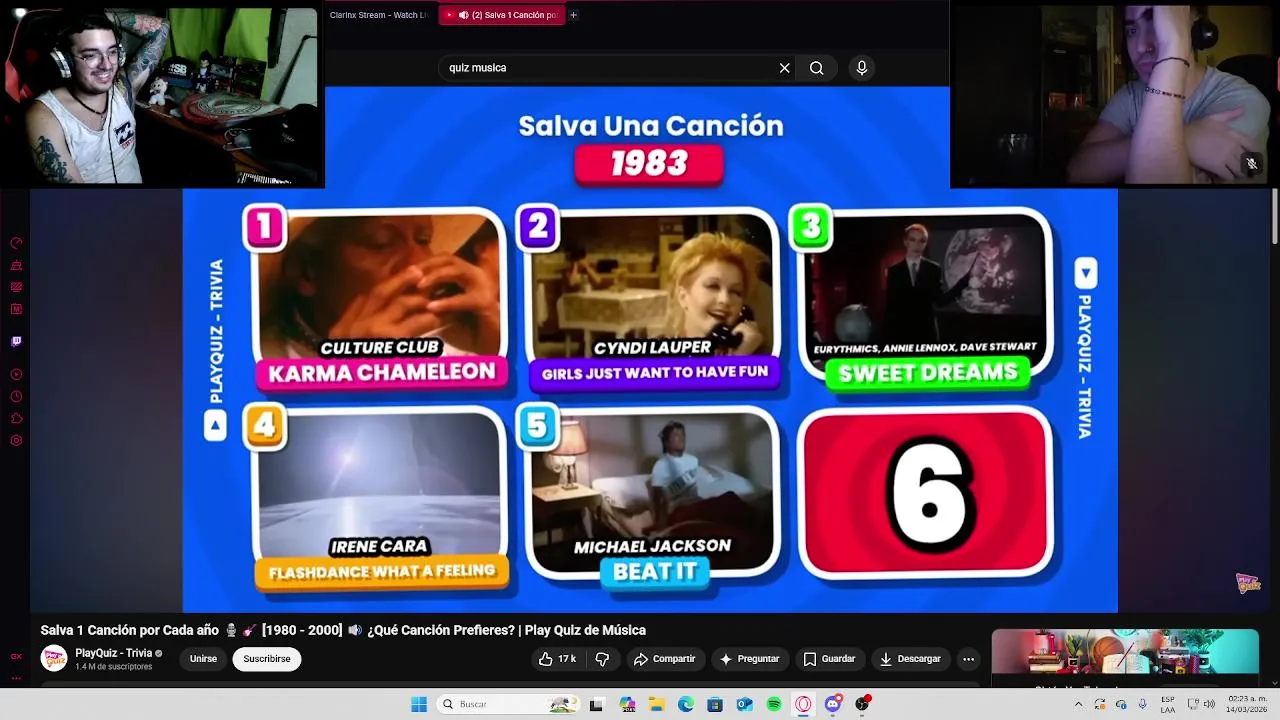Click 1.4 M de suscriptores text
This screenshot has width=1280, height=720.
(113, 667)
